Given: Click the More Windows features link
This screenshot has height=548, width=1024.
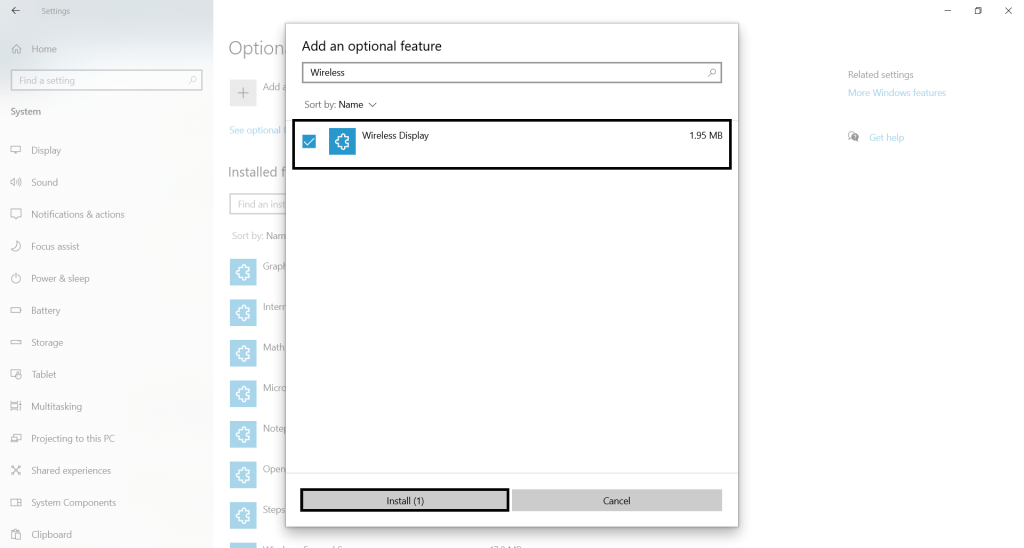Looking at the screenshot, I should coord(896,93).
